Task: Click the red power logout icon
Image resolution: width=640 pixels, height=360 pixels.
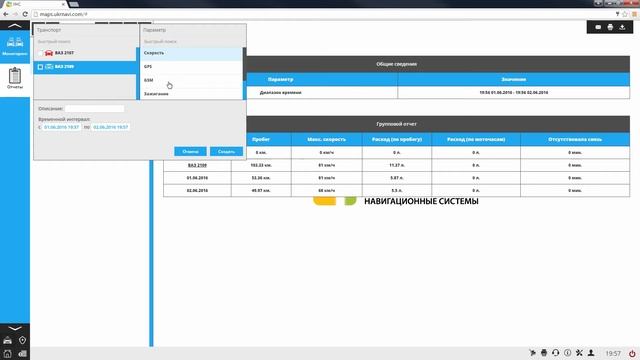Action: click(x=632, y=353)
